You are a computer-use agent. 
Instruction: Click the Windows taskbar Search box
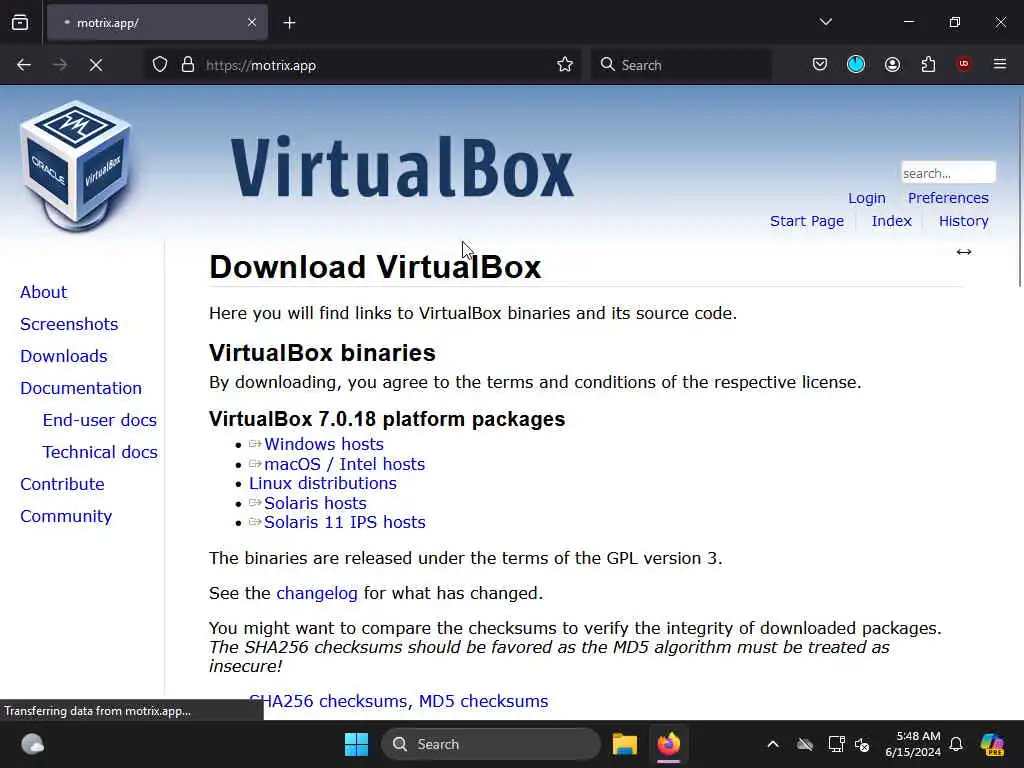[x=490, y=744]
